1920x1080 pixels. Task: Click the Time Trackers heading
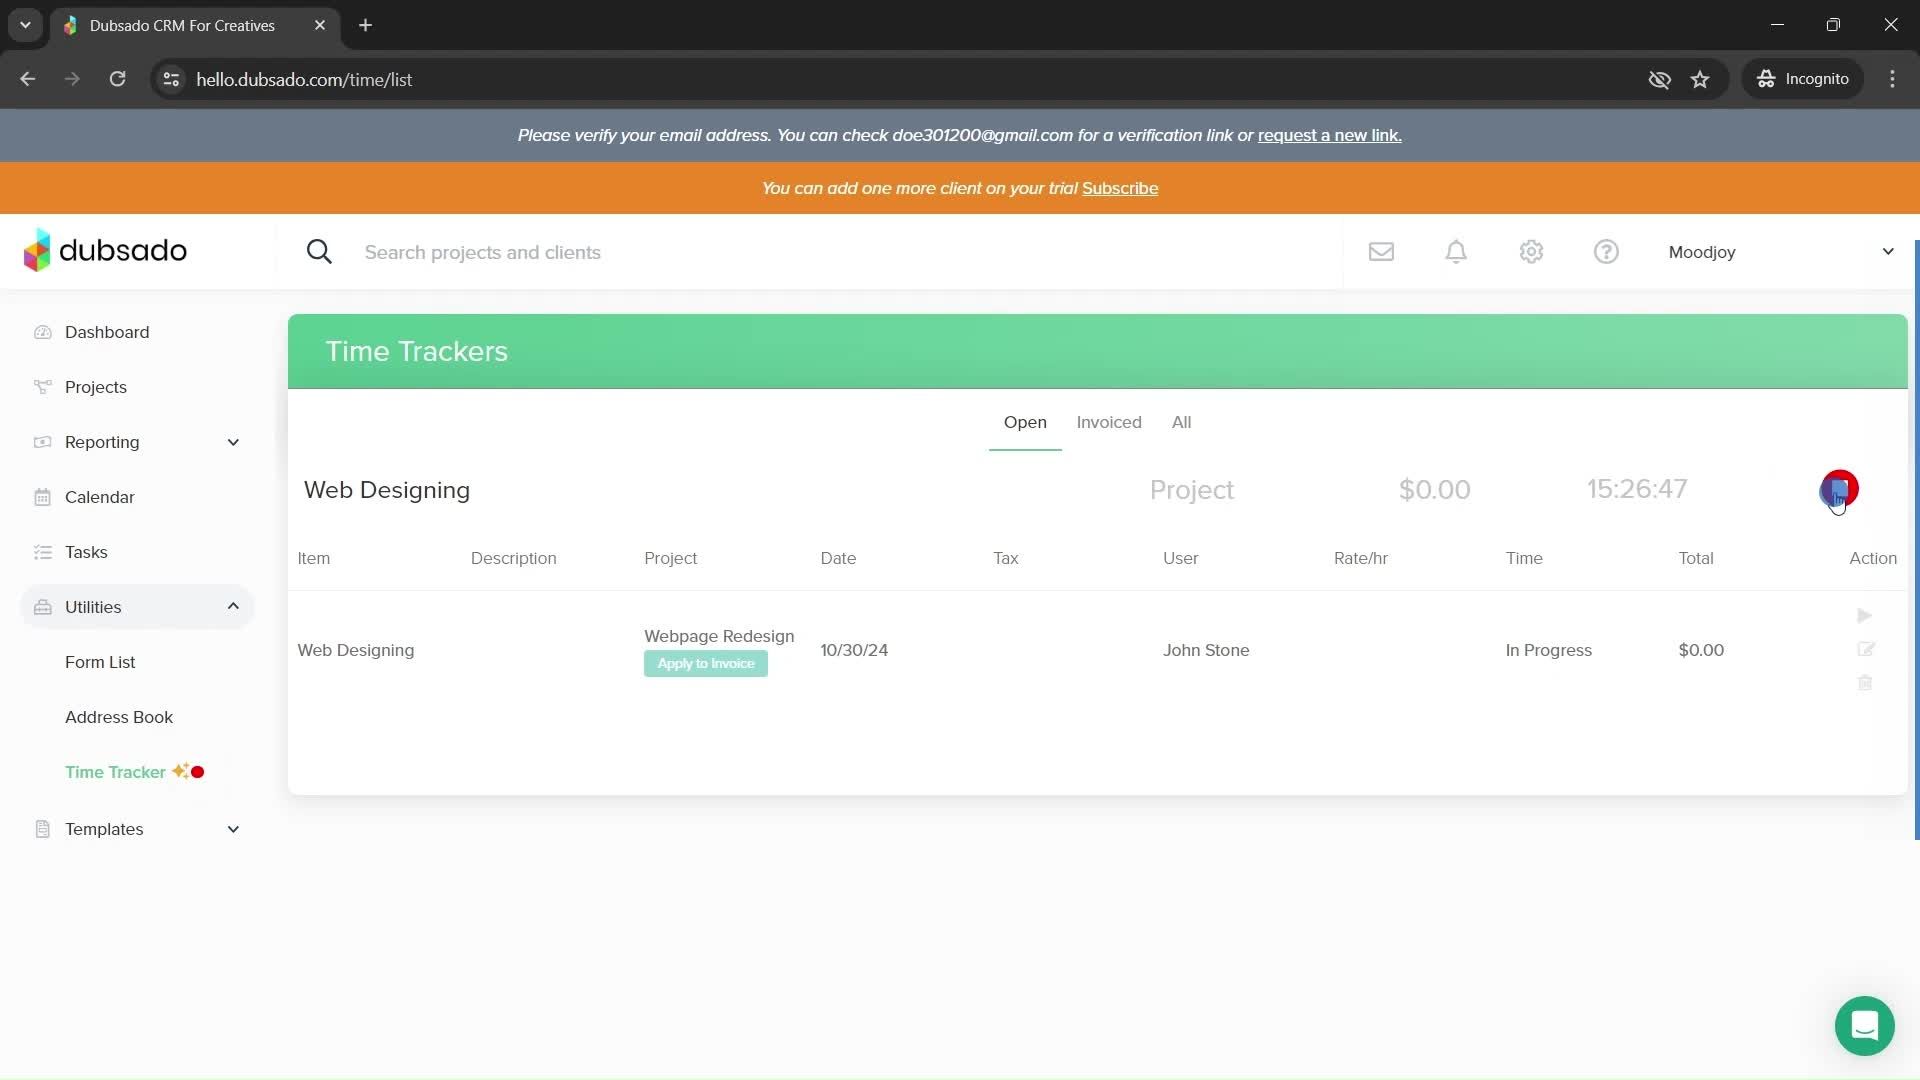[417, 351]
